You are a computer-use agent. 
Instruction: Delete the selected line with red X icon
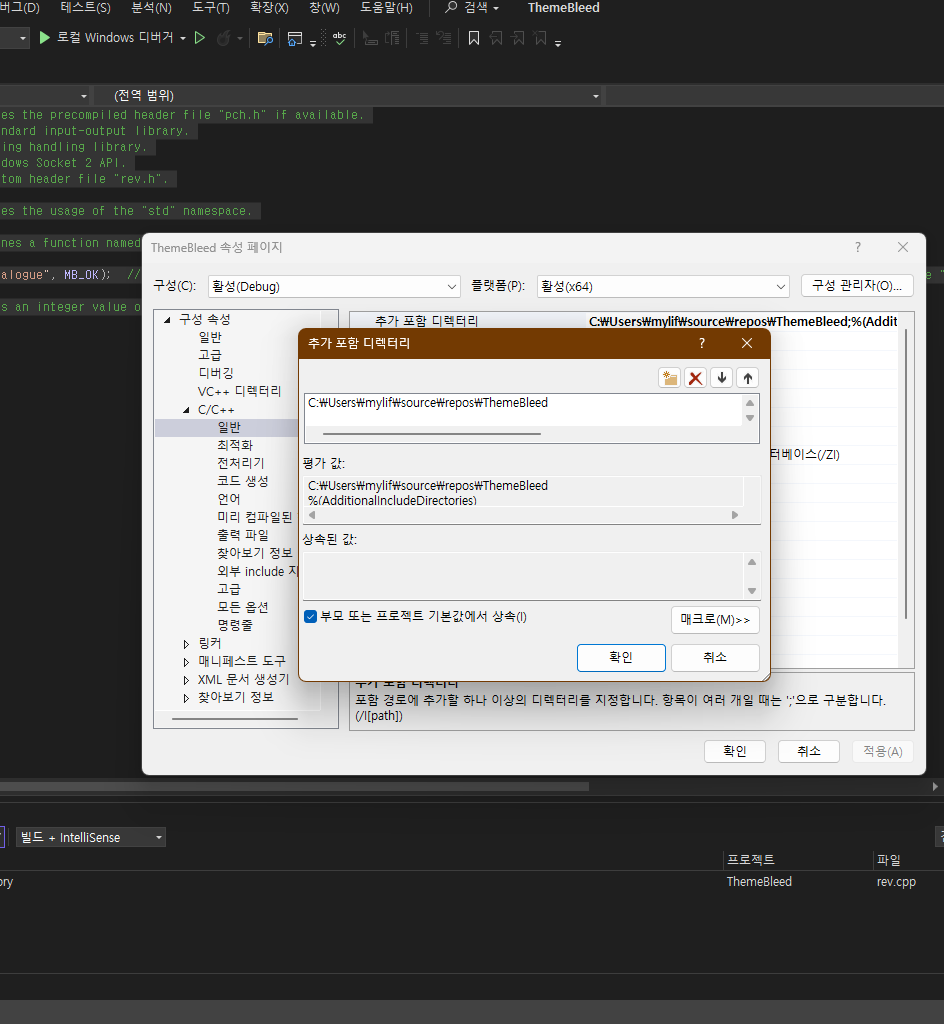[x=696, y=377]
